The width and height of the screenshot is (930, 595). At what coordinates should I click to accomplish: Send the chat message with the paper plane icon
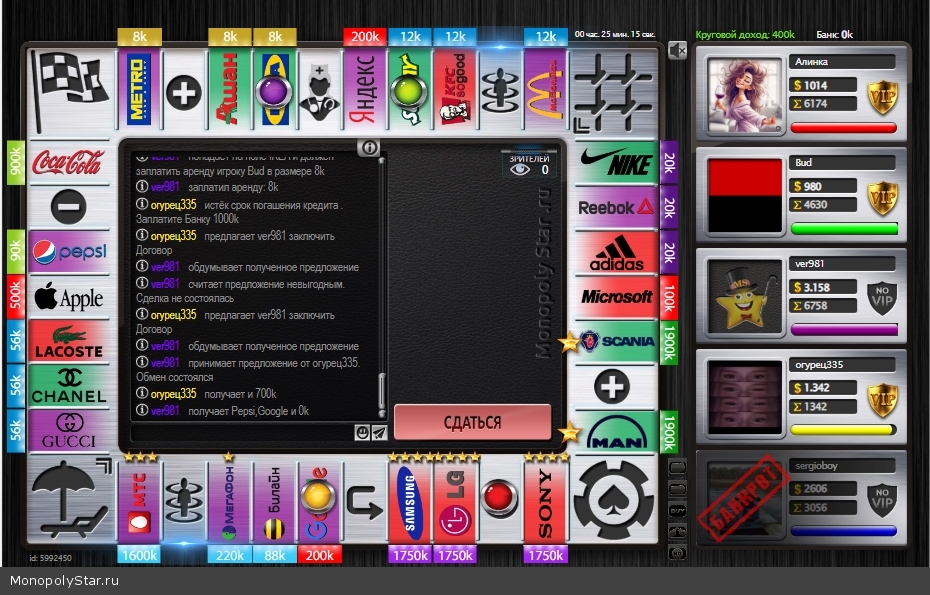pos(379,432)
